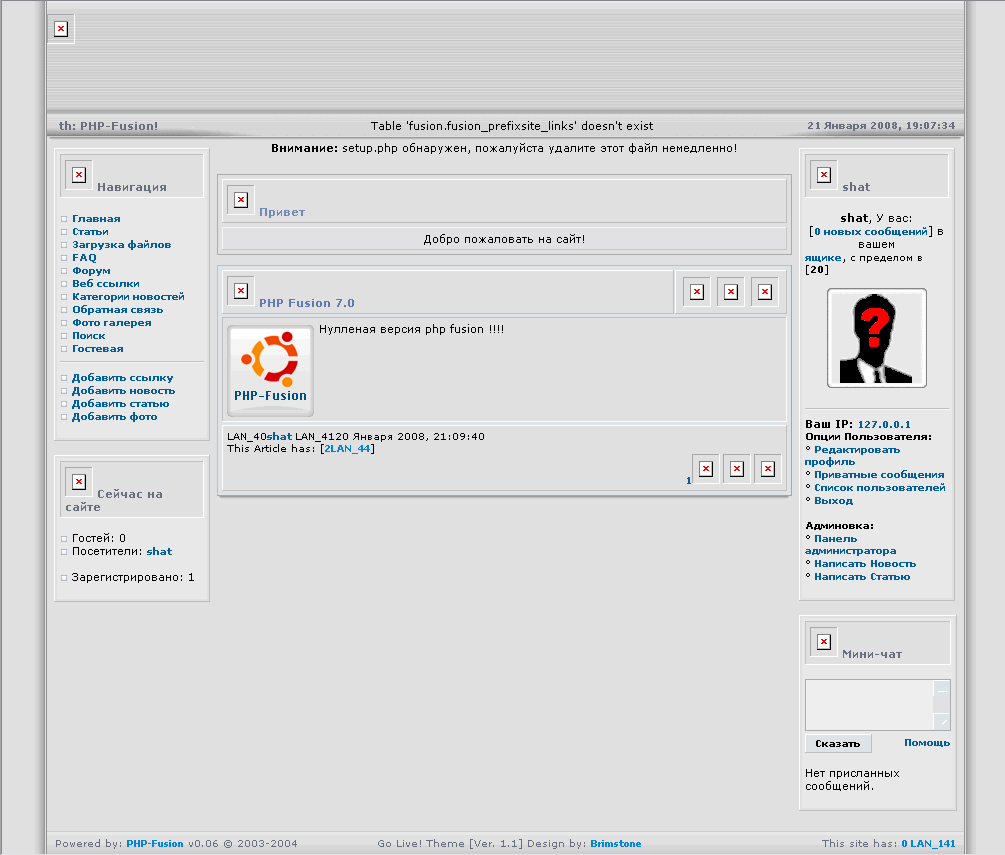Screen dimensions: 1005x855
Task: Open the Гостевая guestbook
Action: [97, 349]
